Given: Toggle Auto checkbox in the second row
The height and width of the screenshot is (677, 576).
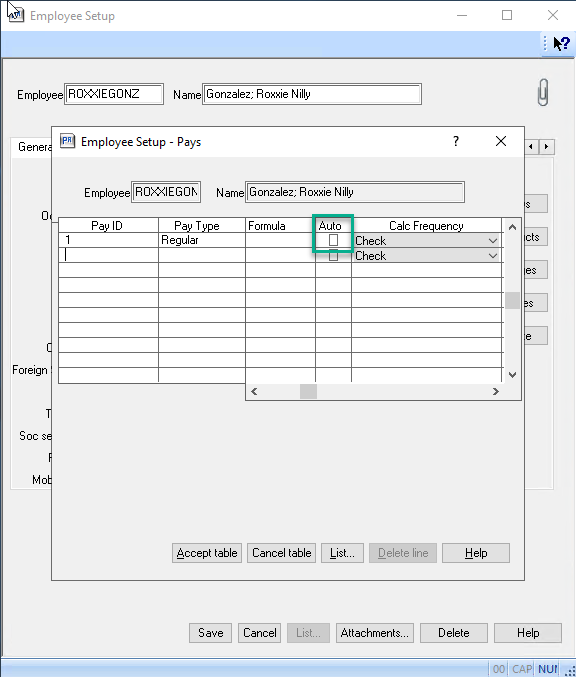Looking at the screenshot, I should (x=333, y=256).
